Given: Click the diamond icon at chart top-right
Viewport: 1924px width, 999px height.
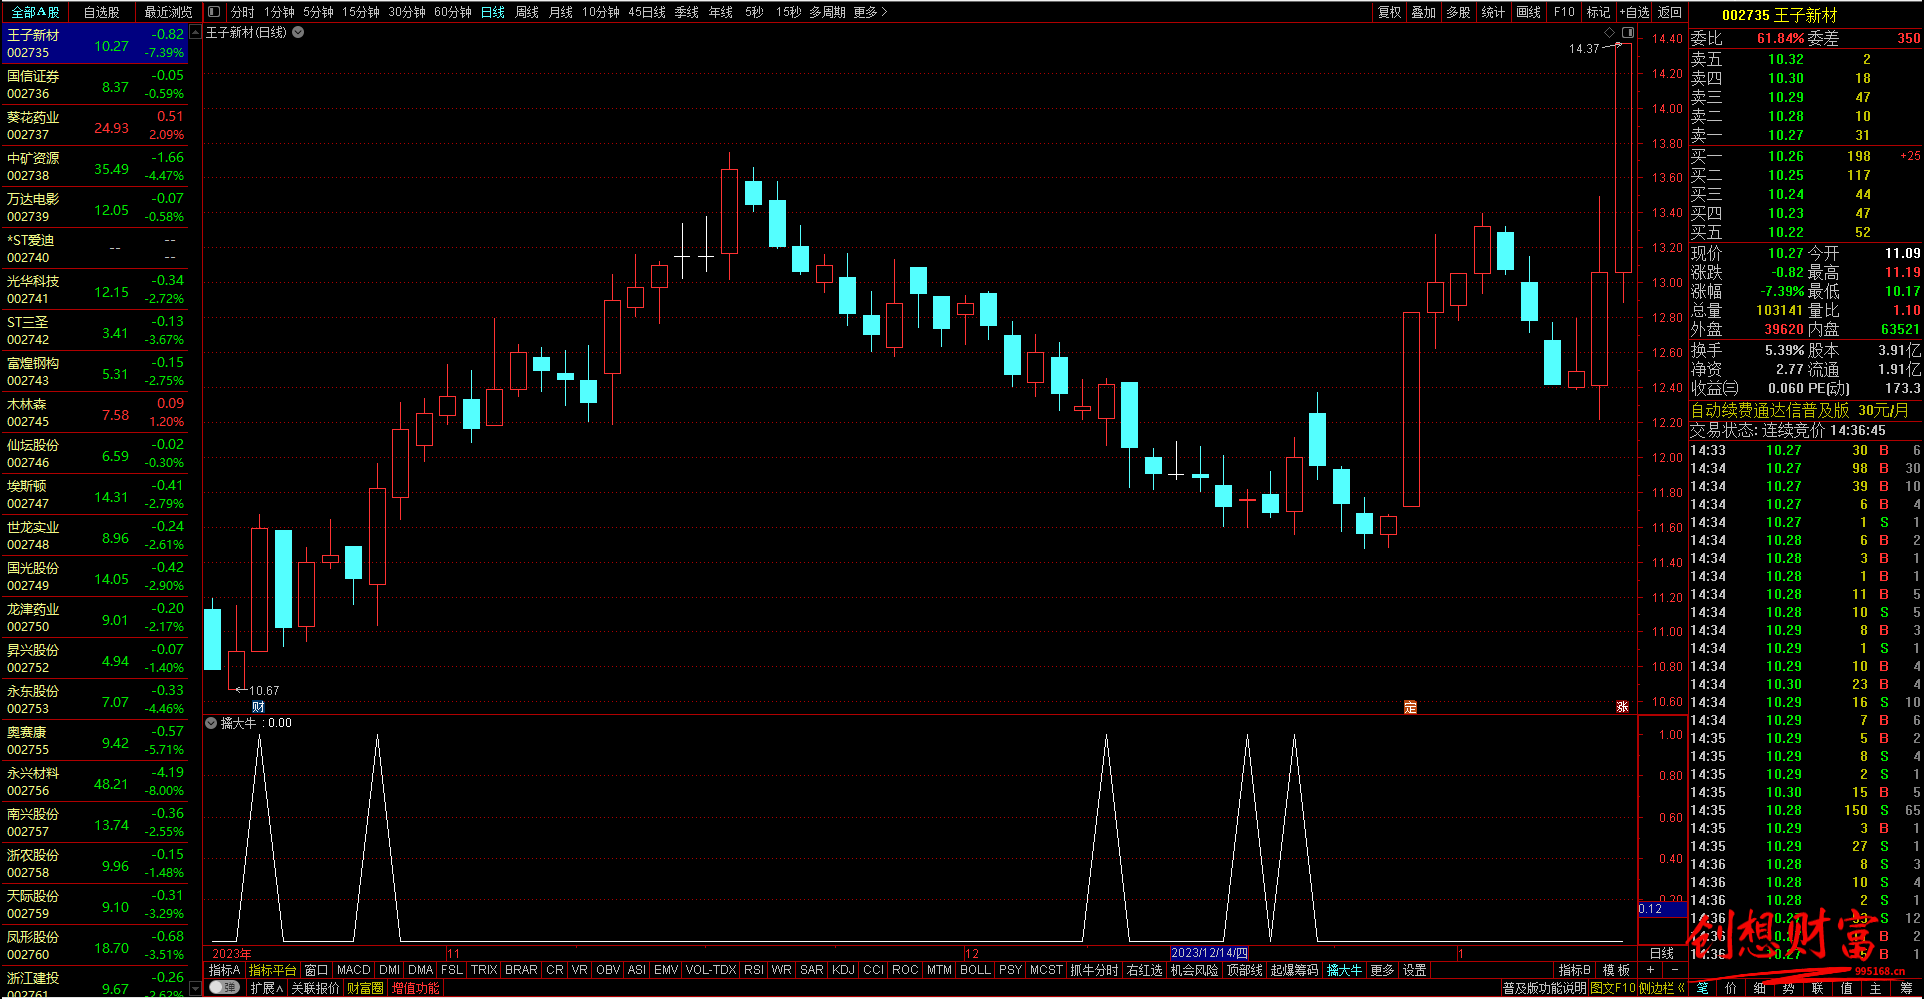Looking at the screenshot, I should coord(1609,33).
